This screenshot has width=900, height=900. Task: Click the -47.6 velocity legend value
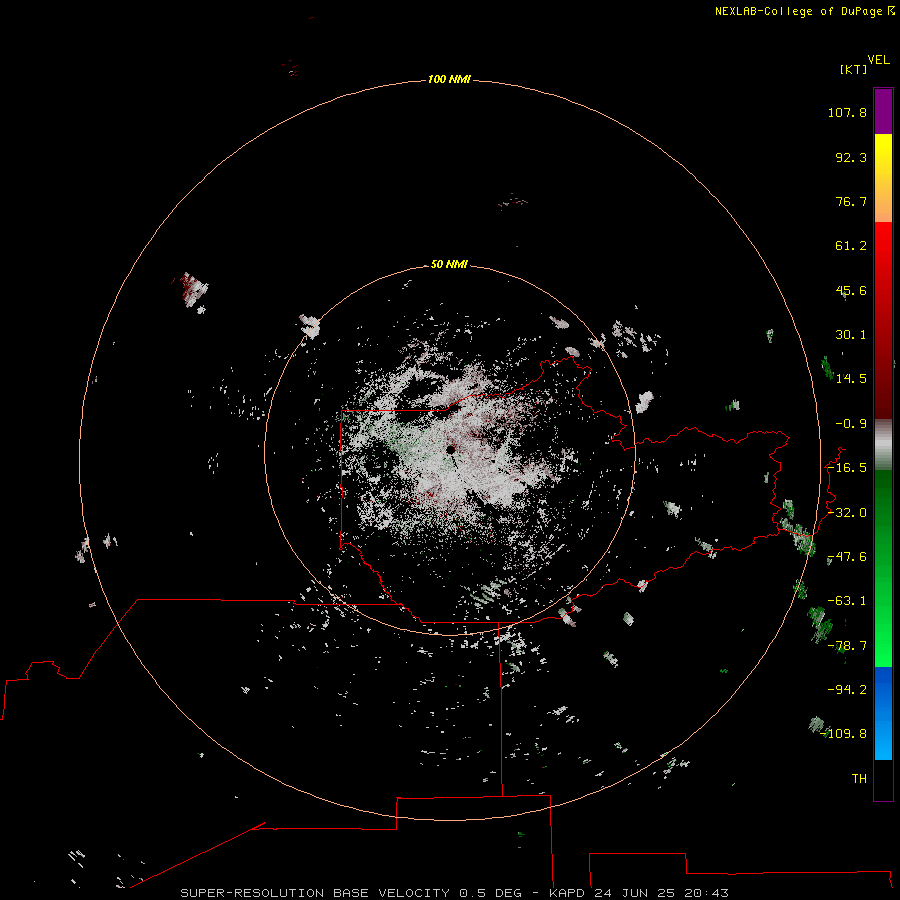(847, 557)
